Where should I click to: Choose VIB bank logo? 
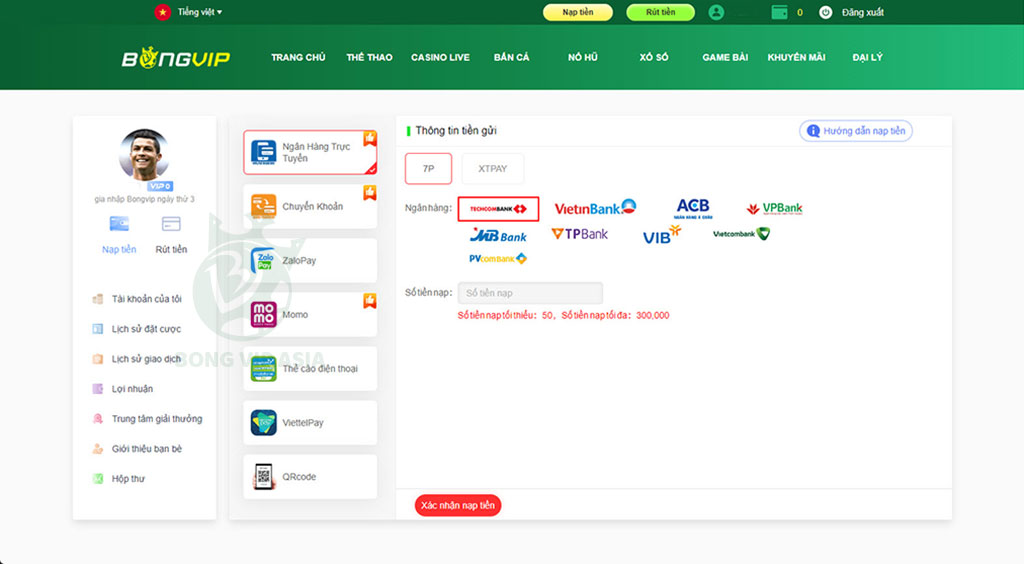pyautogui.click(x=662, y=235)
